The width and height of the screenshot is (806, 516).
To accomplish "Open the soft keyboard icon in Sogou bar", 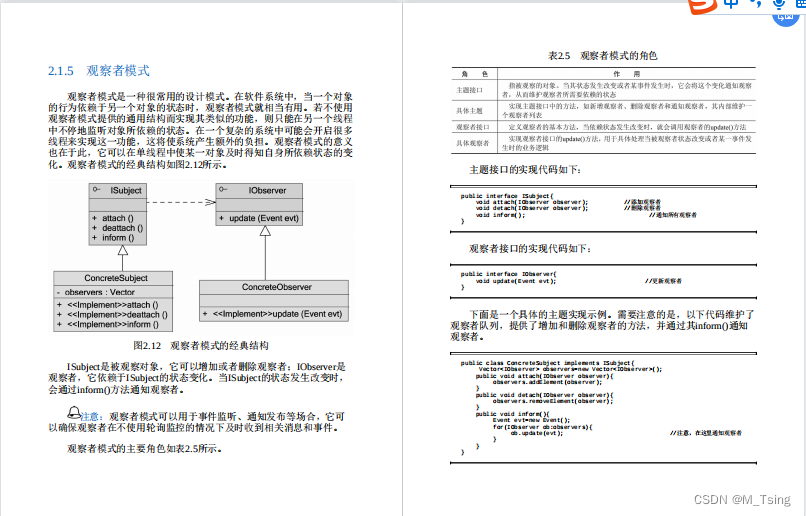I will pyautogui.click(x=800, y=4).
